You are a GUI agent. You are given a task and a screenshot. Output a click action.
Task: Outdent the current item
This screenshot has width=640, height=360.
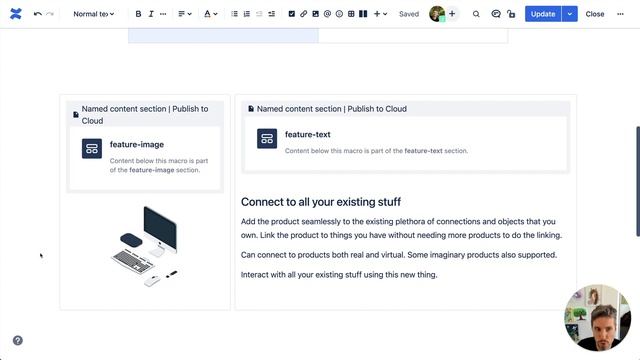pos(259,14)
